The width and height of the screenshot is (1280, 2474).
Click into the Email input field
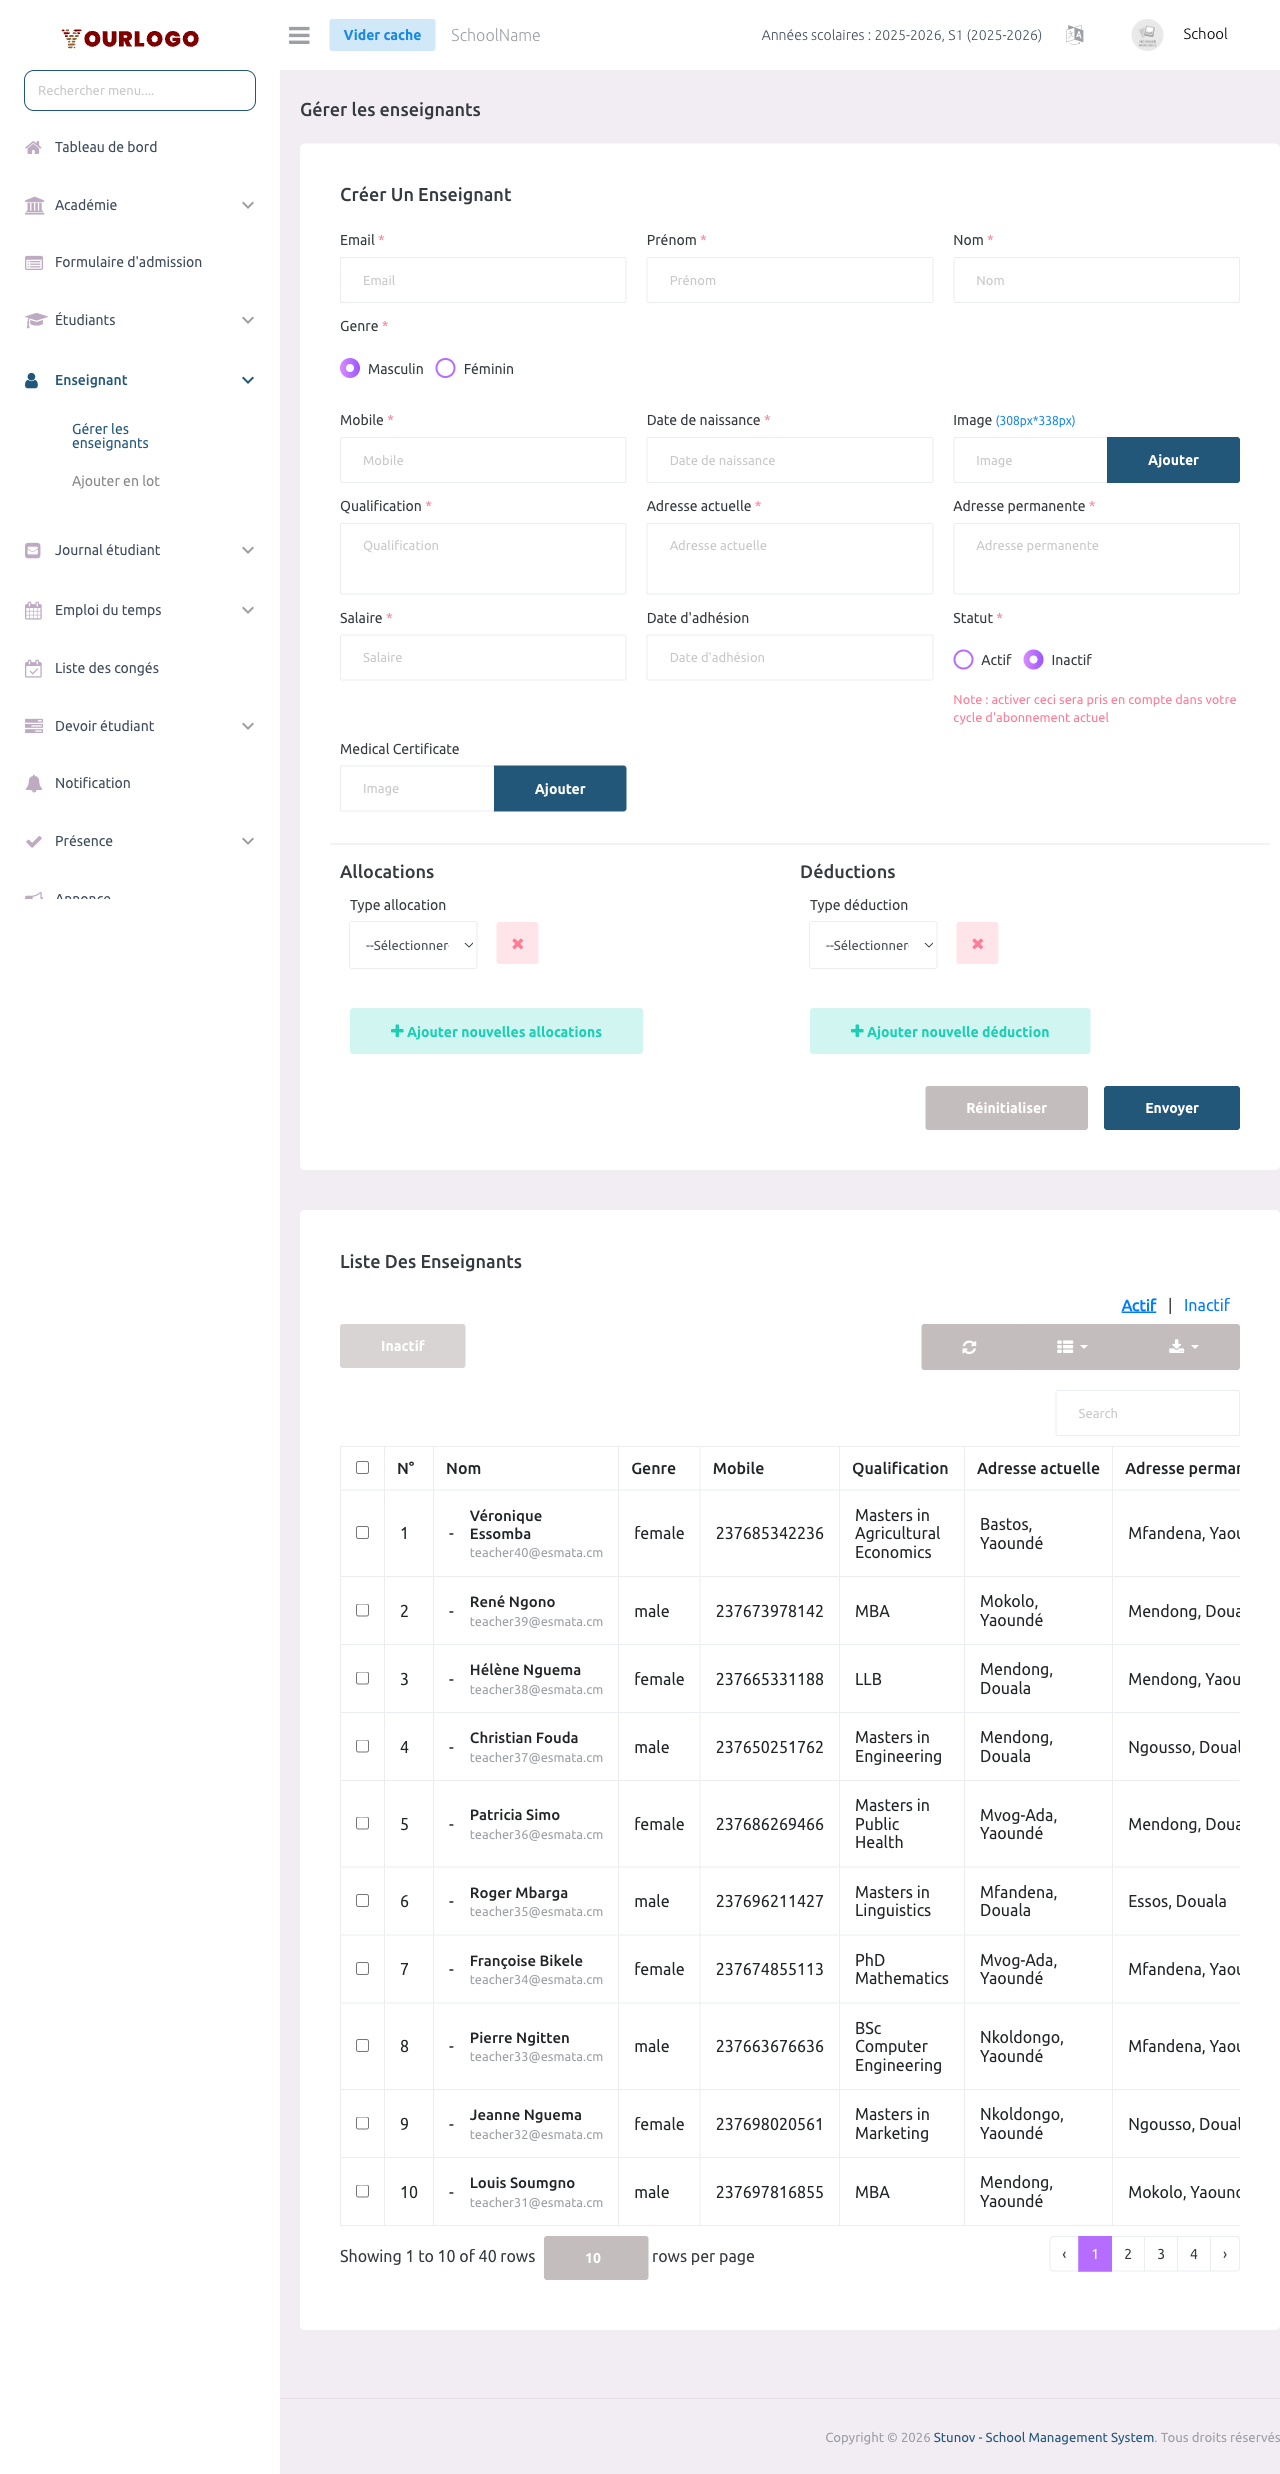tap(483, 280)
